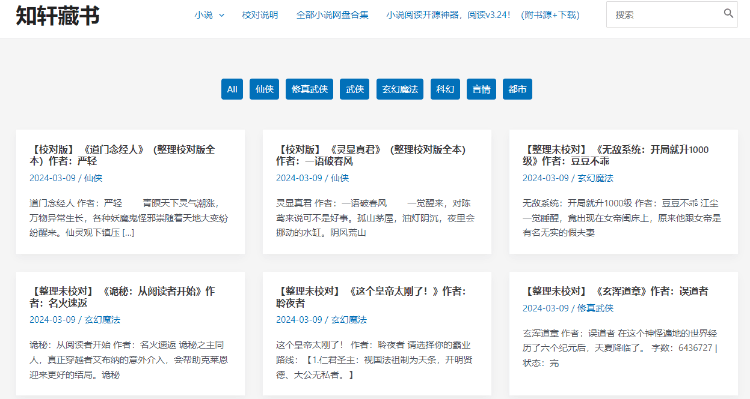
Task: Focus the 搜索 input field
Action: 665,15
